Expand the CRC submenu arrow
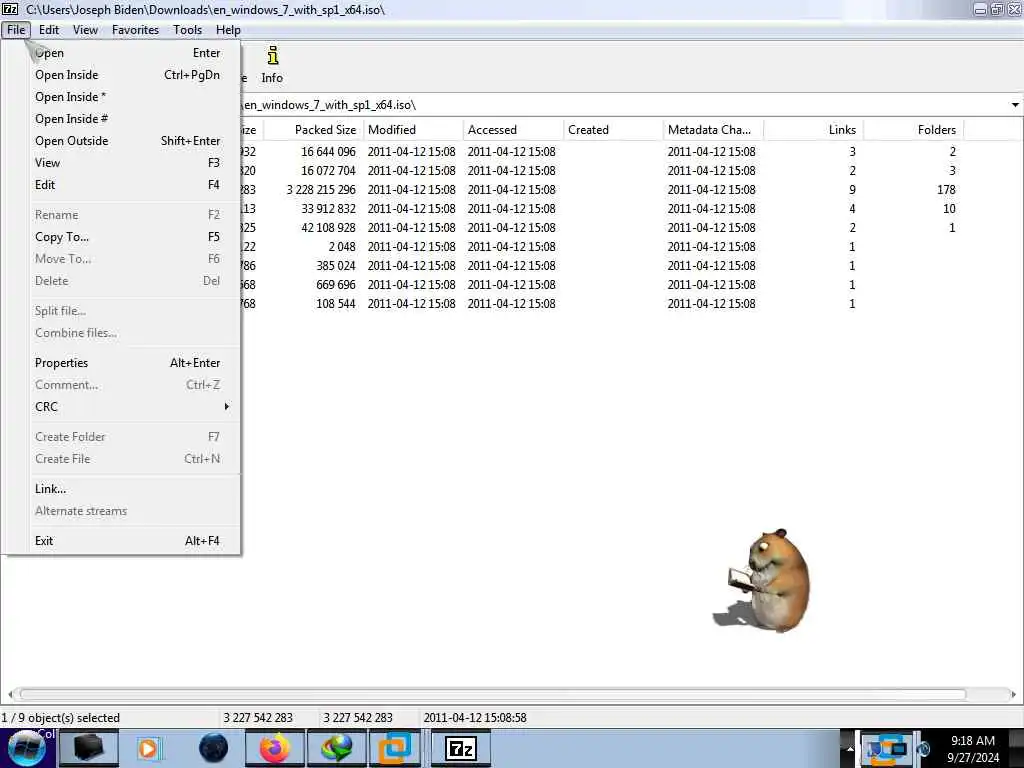The width and height of the screenshot is (1024, 768). point(226,406)
